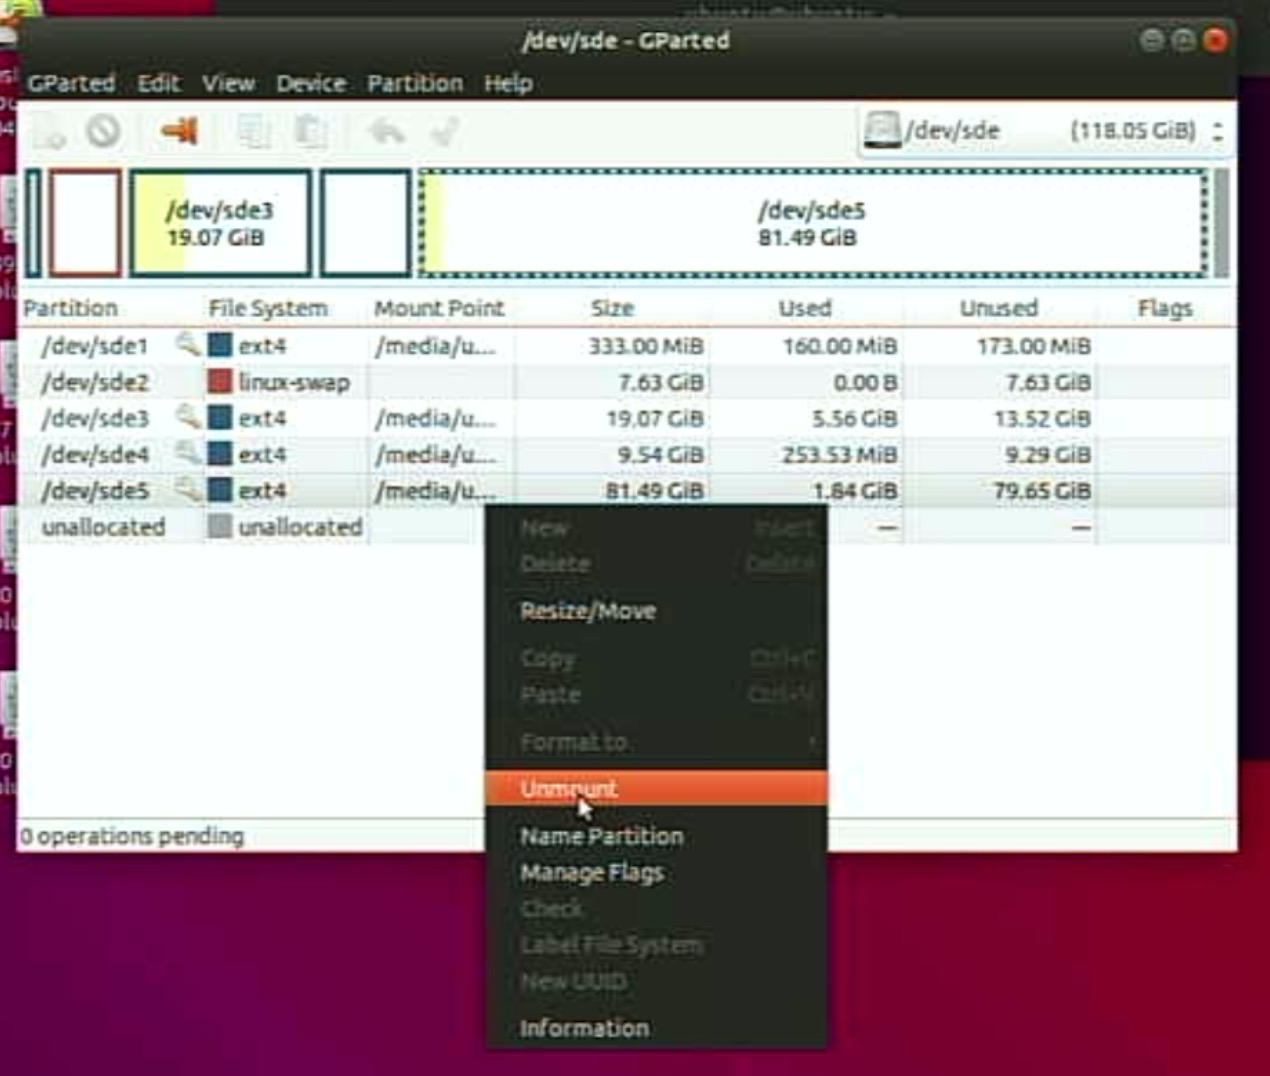Image resolution: width=1270 pixels, height=1076 pixels.
Task: Open the Partition menu
Action: [x=415, y=83]
